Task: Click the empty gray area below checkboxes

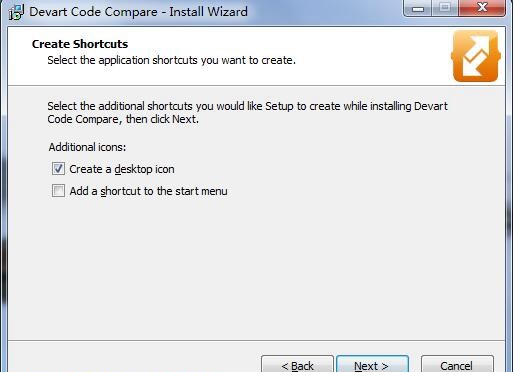Action: 256,267
